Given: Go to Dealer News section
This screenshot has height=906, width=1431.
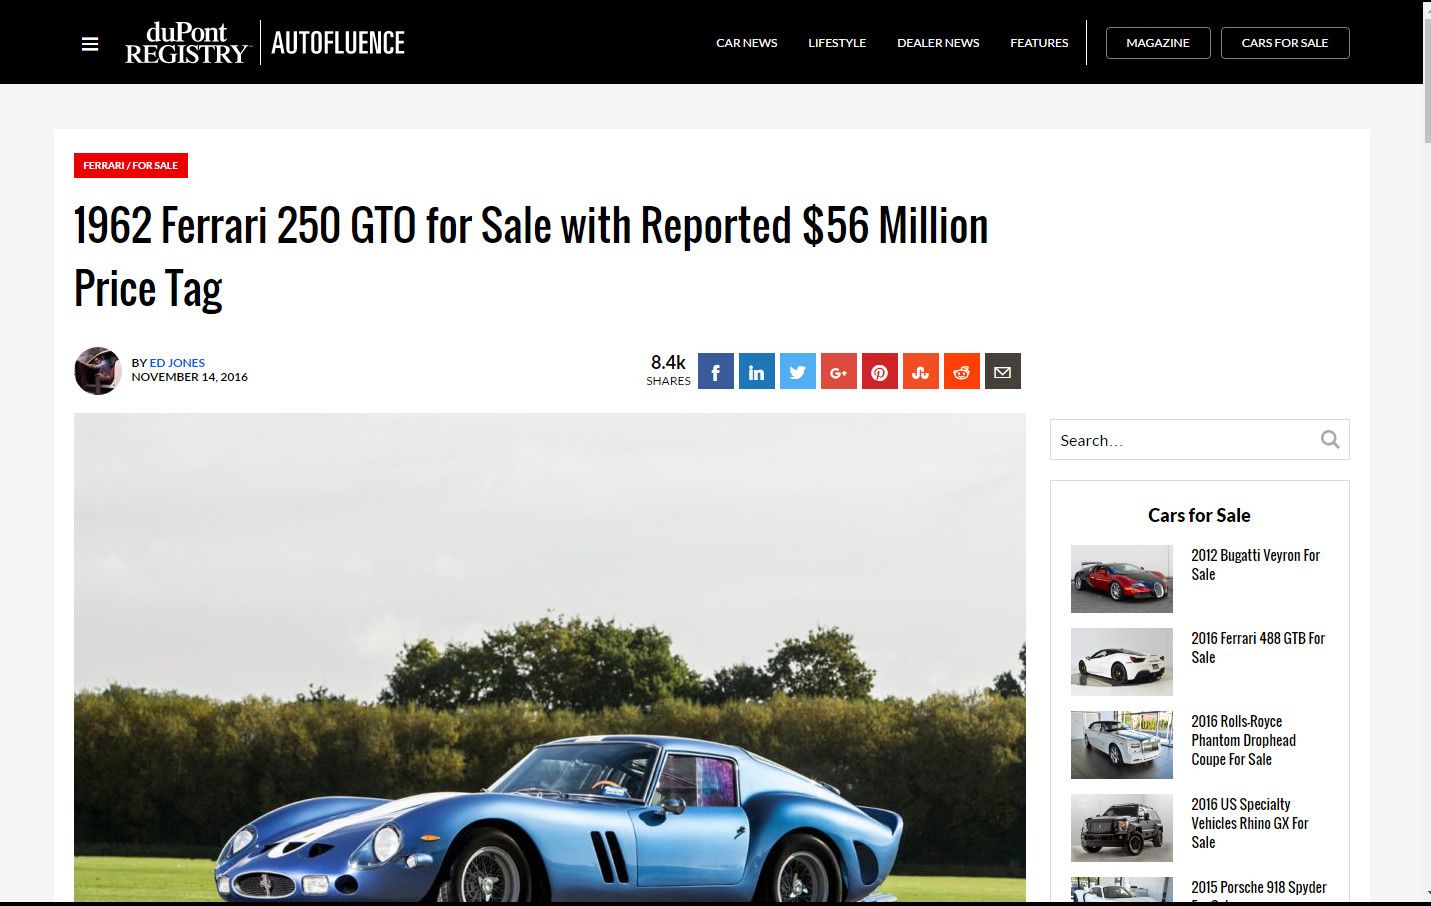Looking at the screenshot, I should point(938,43).
